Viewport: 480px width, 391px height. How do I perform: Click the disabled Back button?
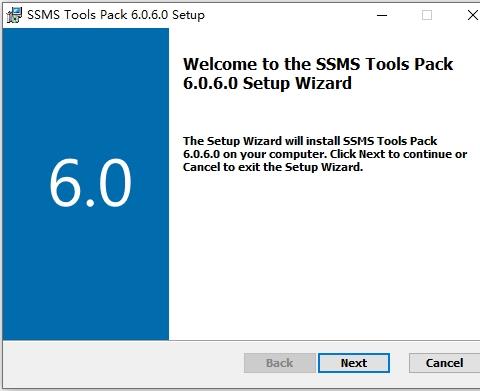click(280, 363)
